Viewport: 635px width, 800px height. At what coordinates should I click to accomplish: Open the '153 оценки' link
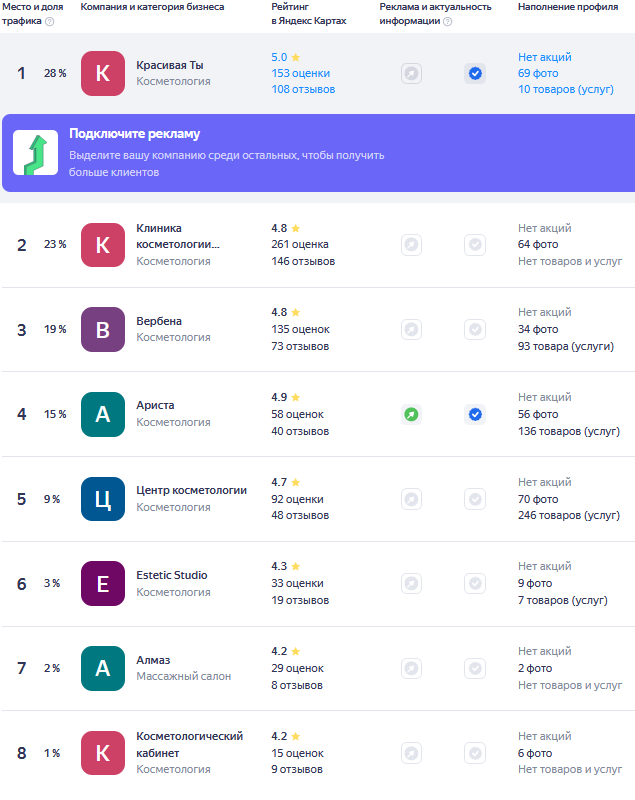tap(300, 73)
